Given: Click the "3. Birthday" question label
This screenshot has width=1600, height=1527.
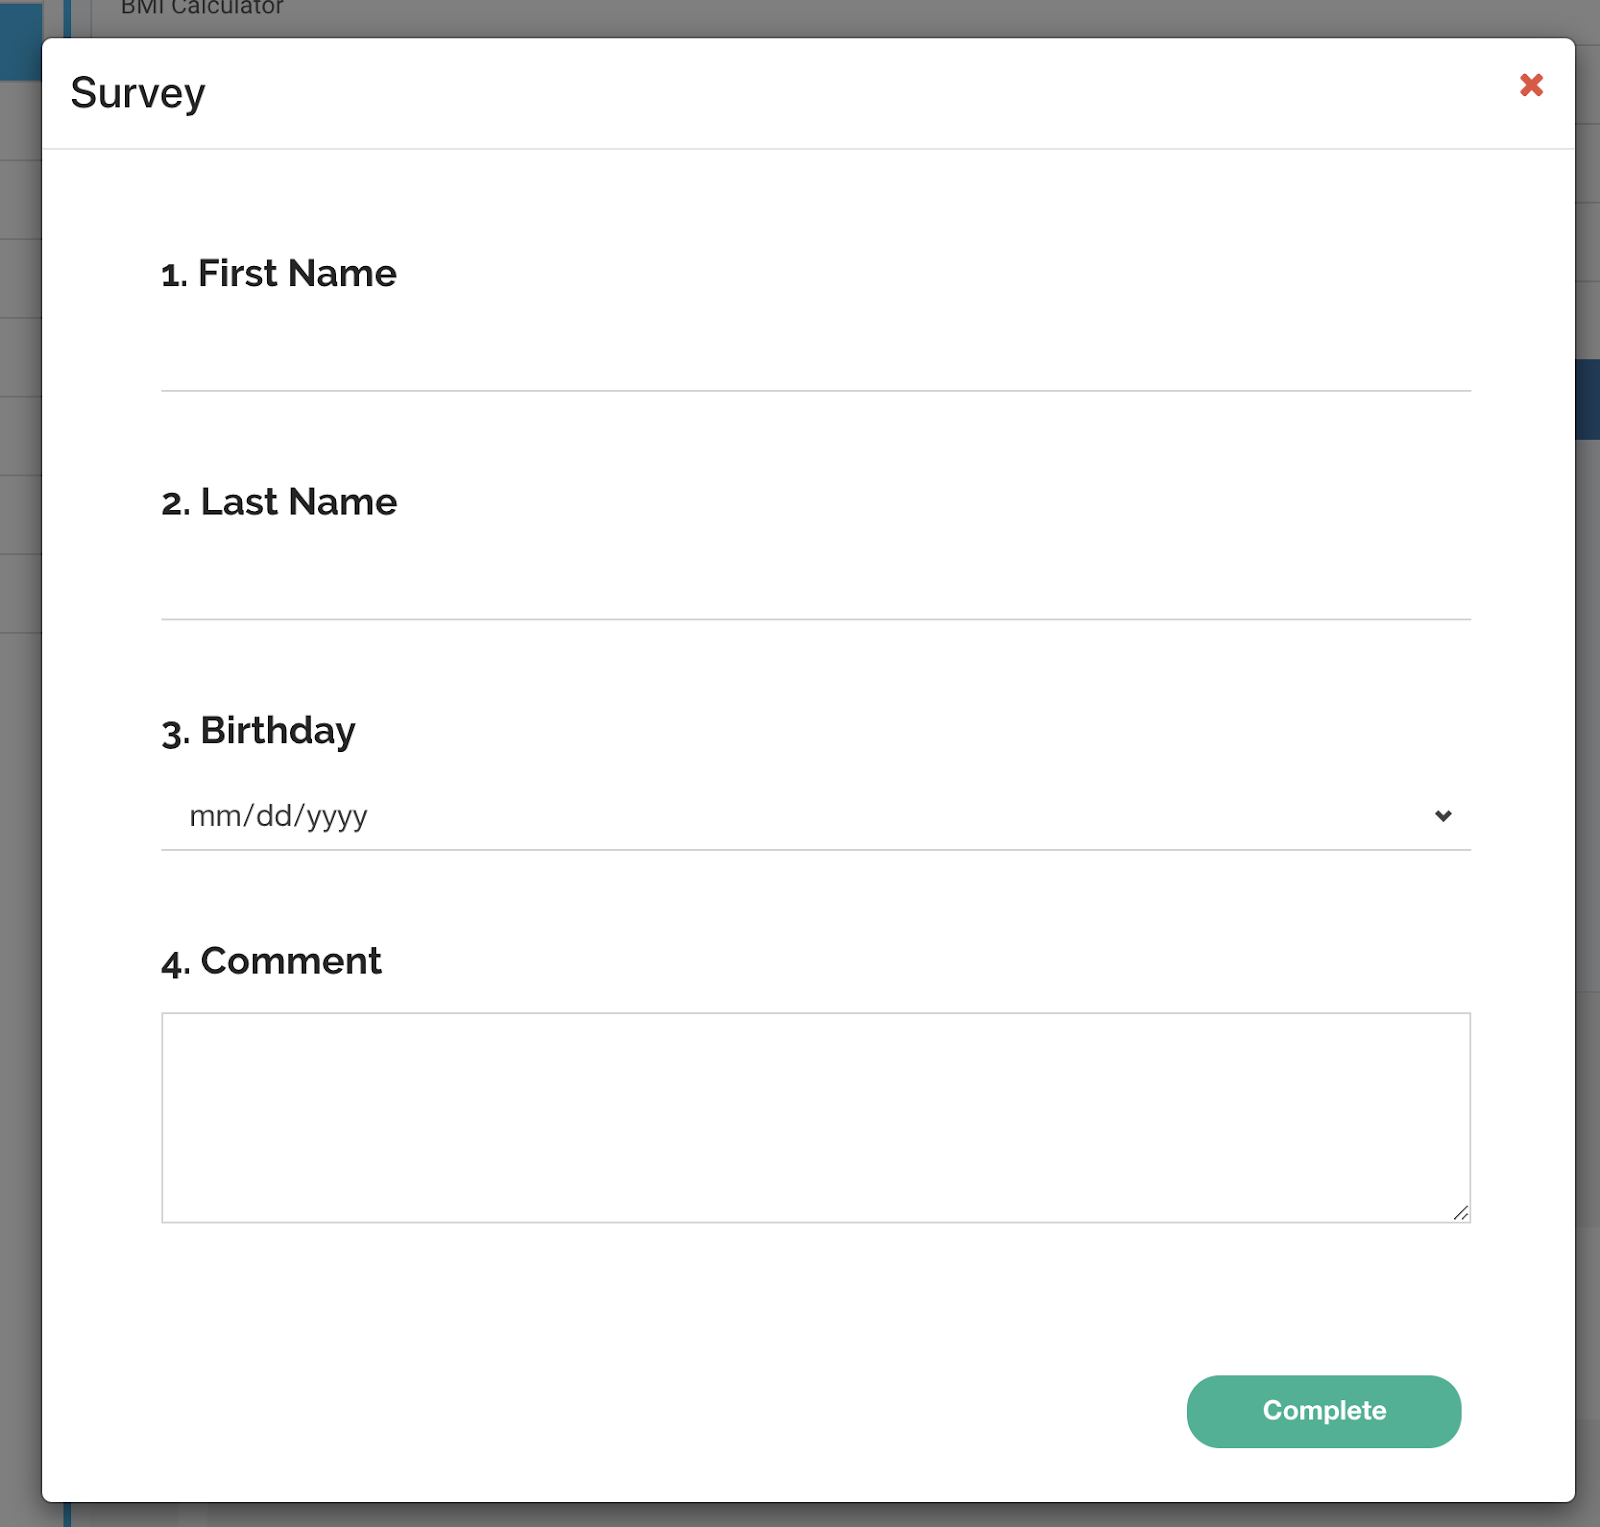Looking at the screenshot, I should (258, 731).
